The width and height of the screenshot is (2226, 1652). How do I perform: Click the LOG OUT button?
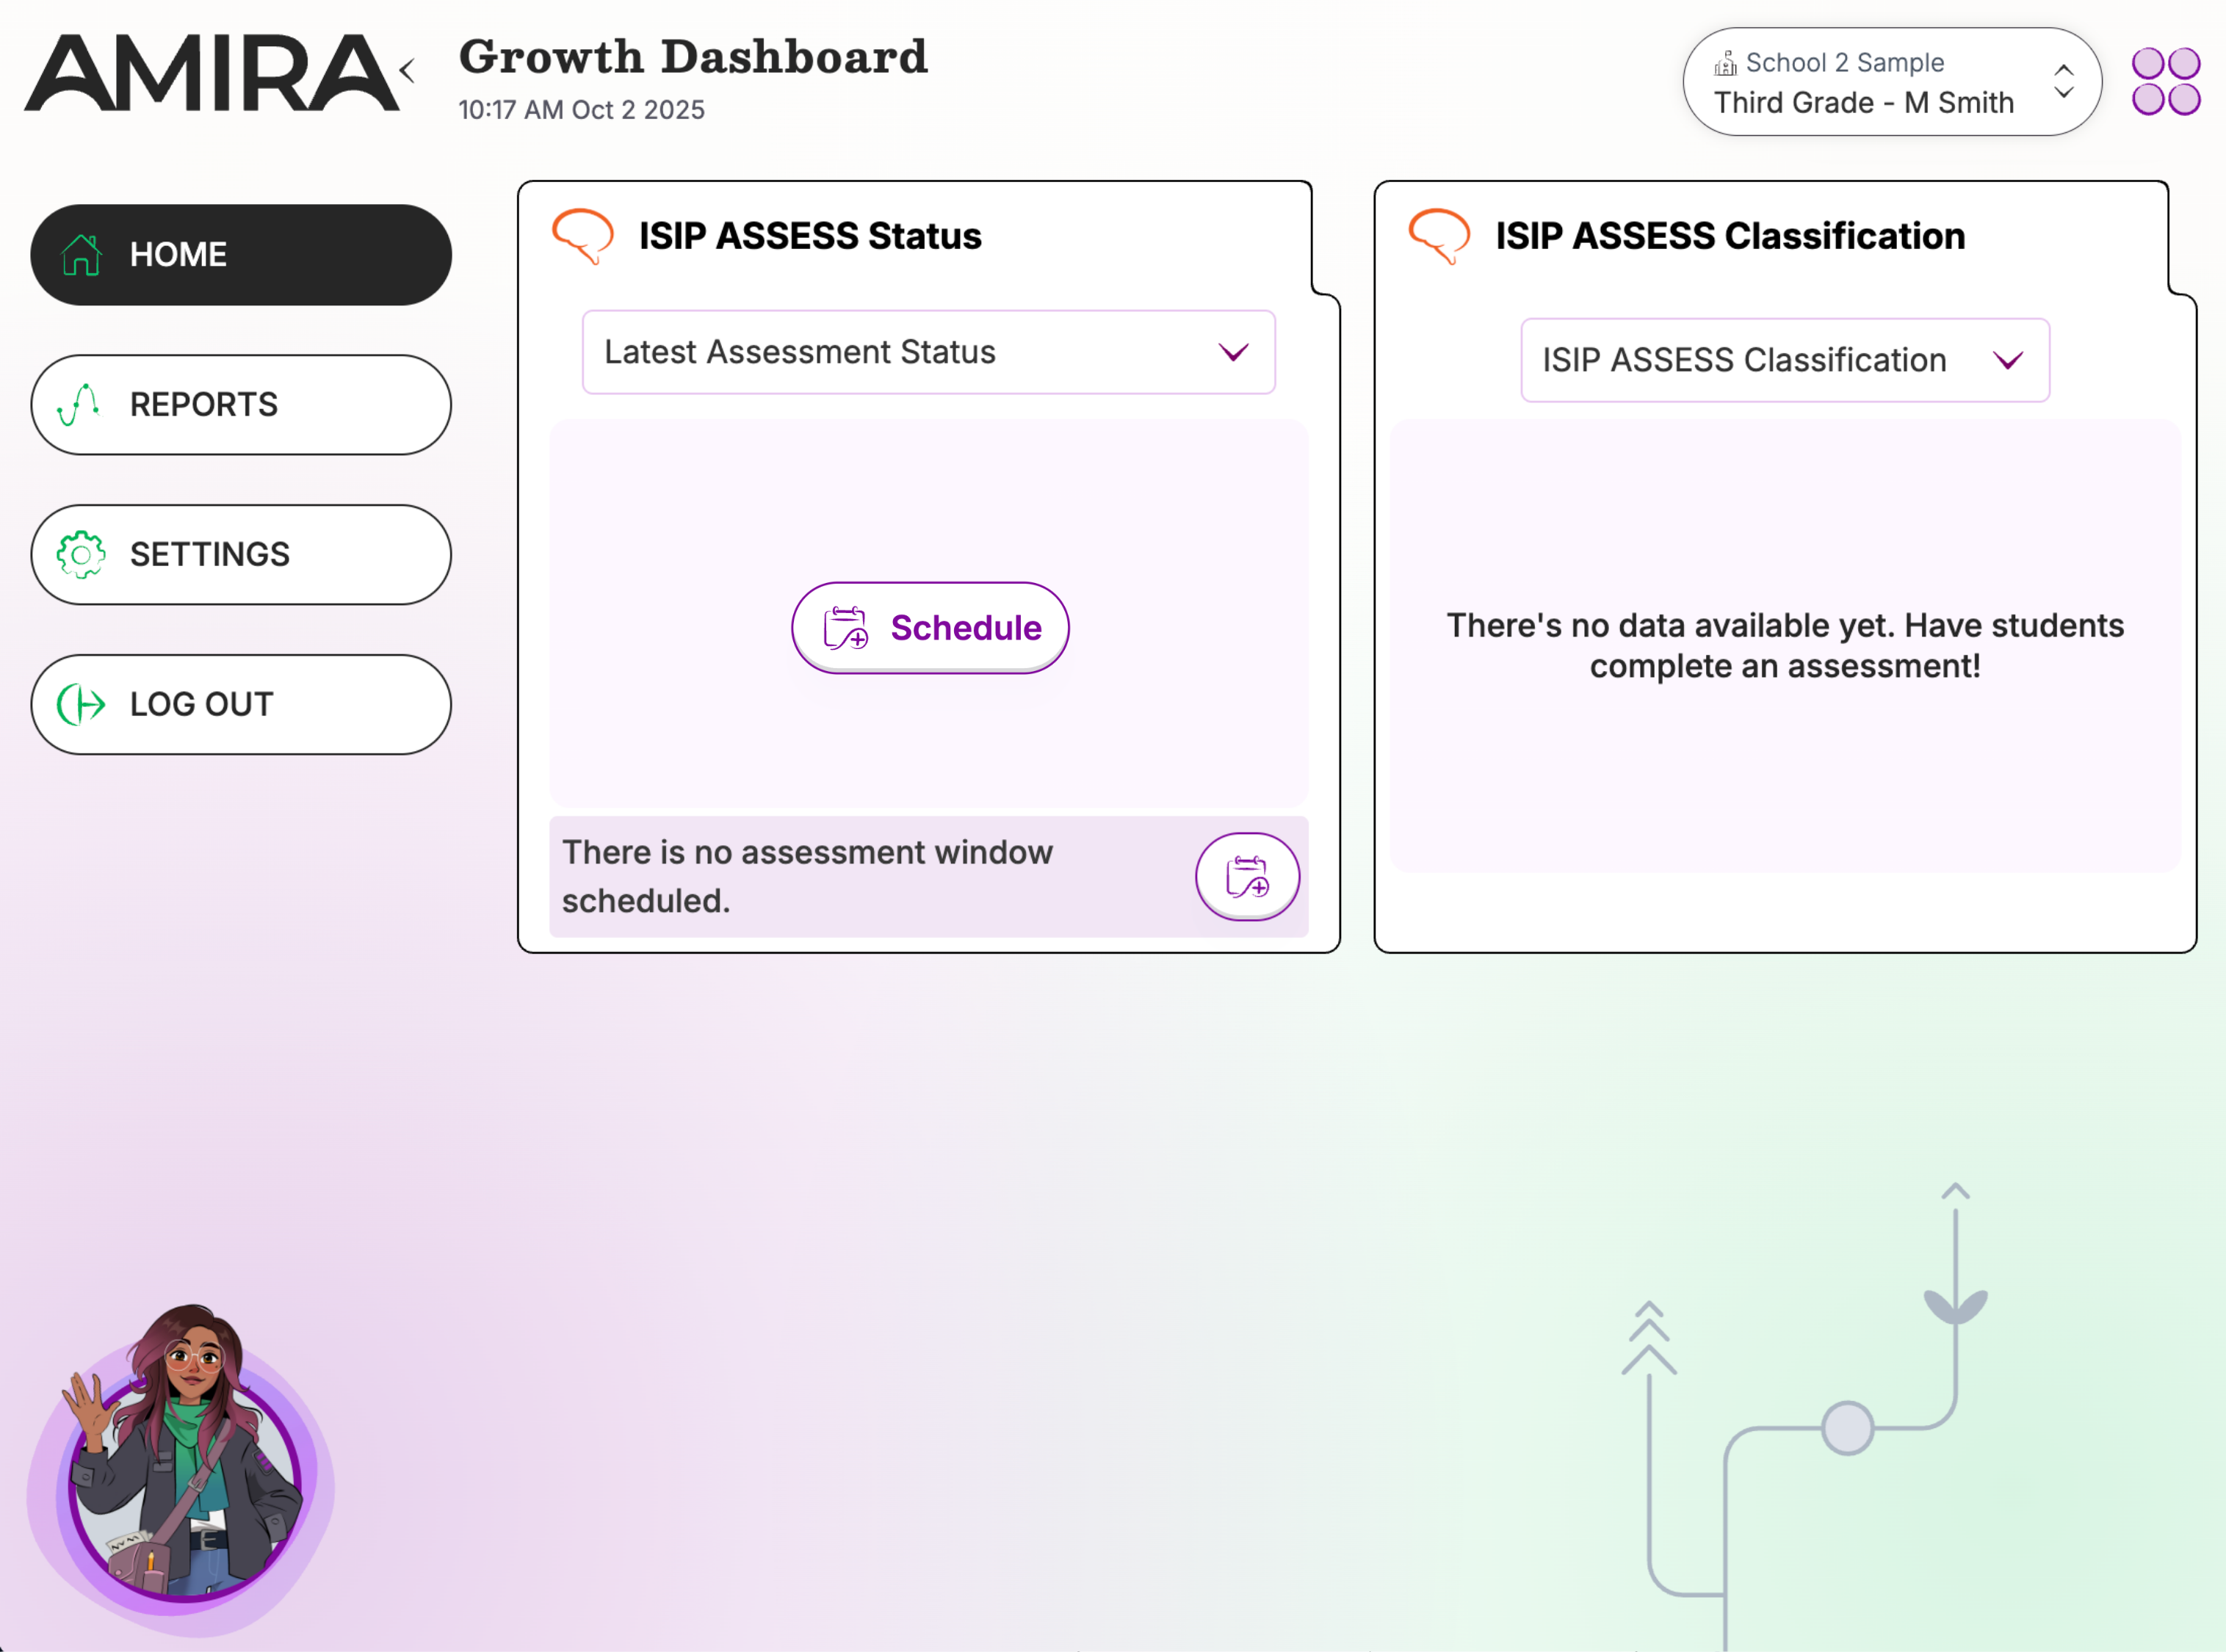[x=240, y=704]
